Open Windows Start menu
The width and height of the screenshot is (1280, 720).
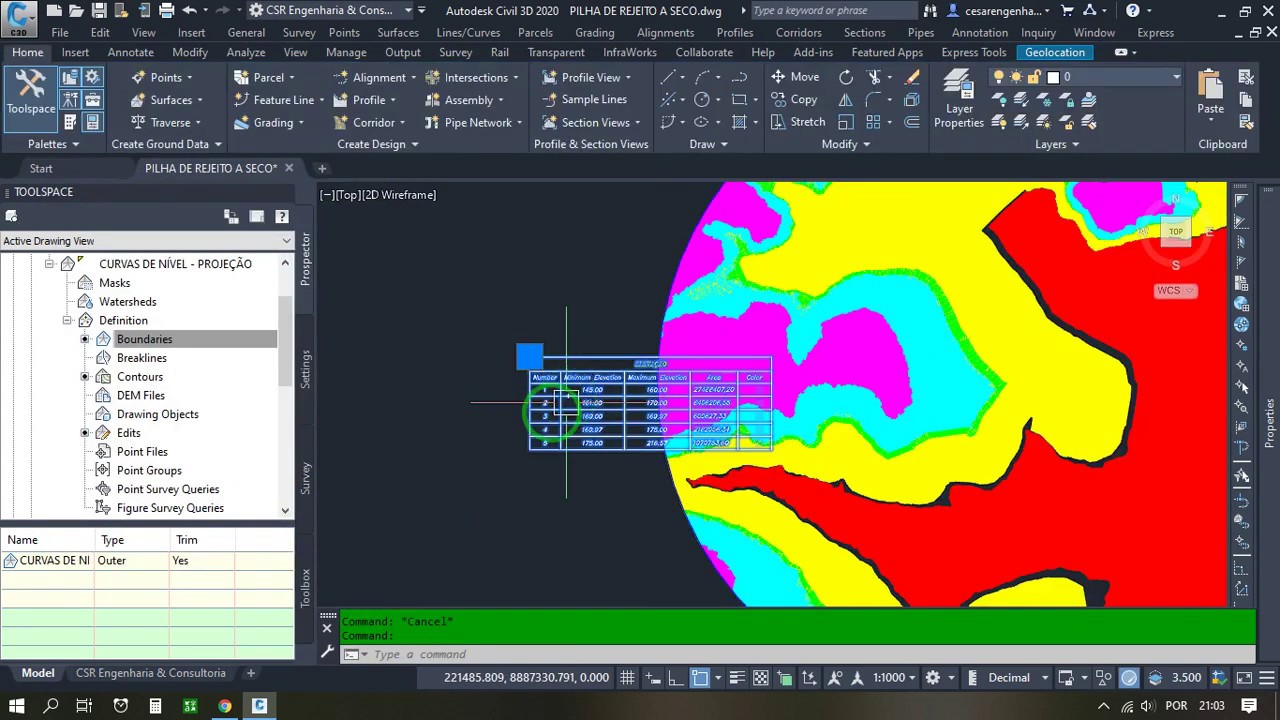tap(16, 706)
